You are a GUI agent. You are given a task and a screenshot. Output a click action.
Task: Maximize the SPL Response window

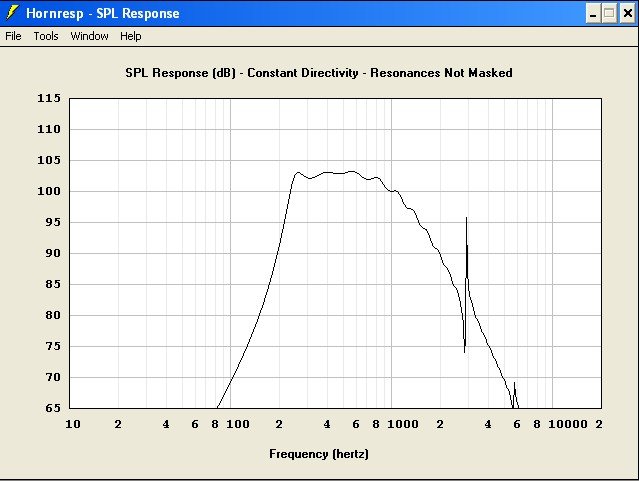609,14
